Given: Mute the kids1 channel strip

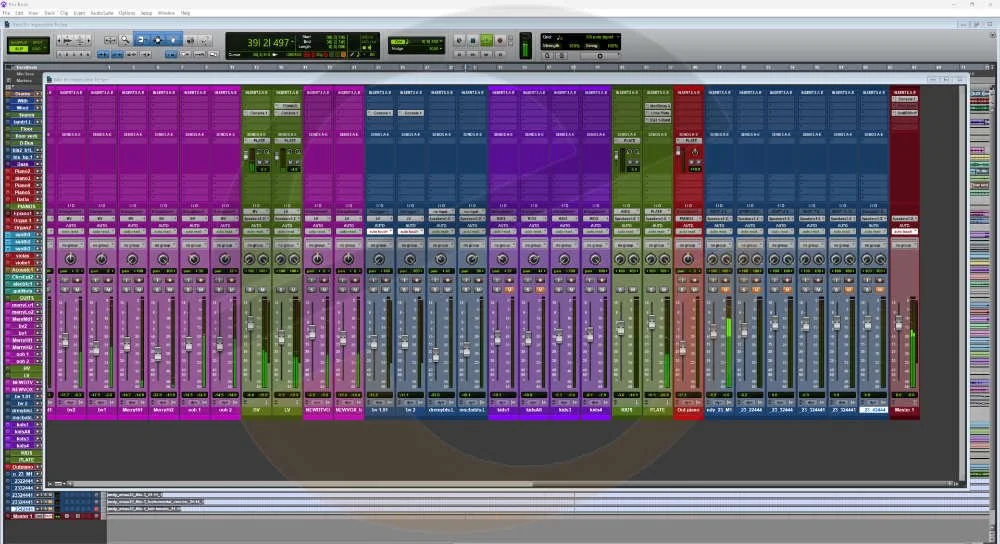Looking at the screenshot, I should click(x=508, y=289).
